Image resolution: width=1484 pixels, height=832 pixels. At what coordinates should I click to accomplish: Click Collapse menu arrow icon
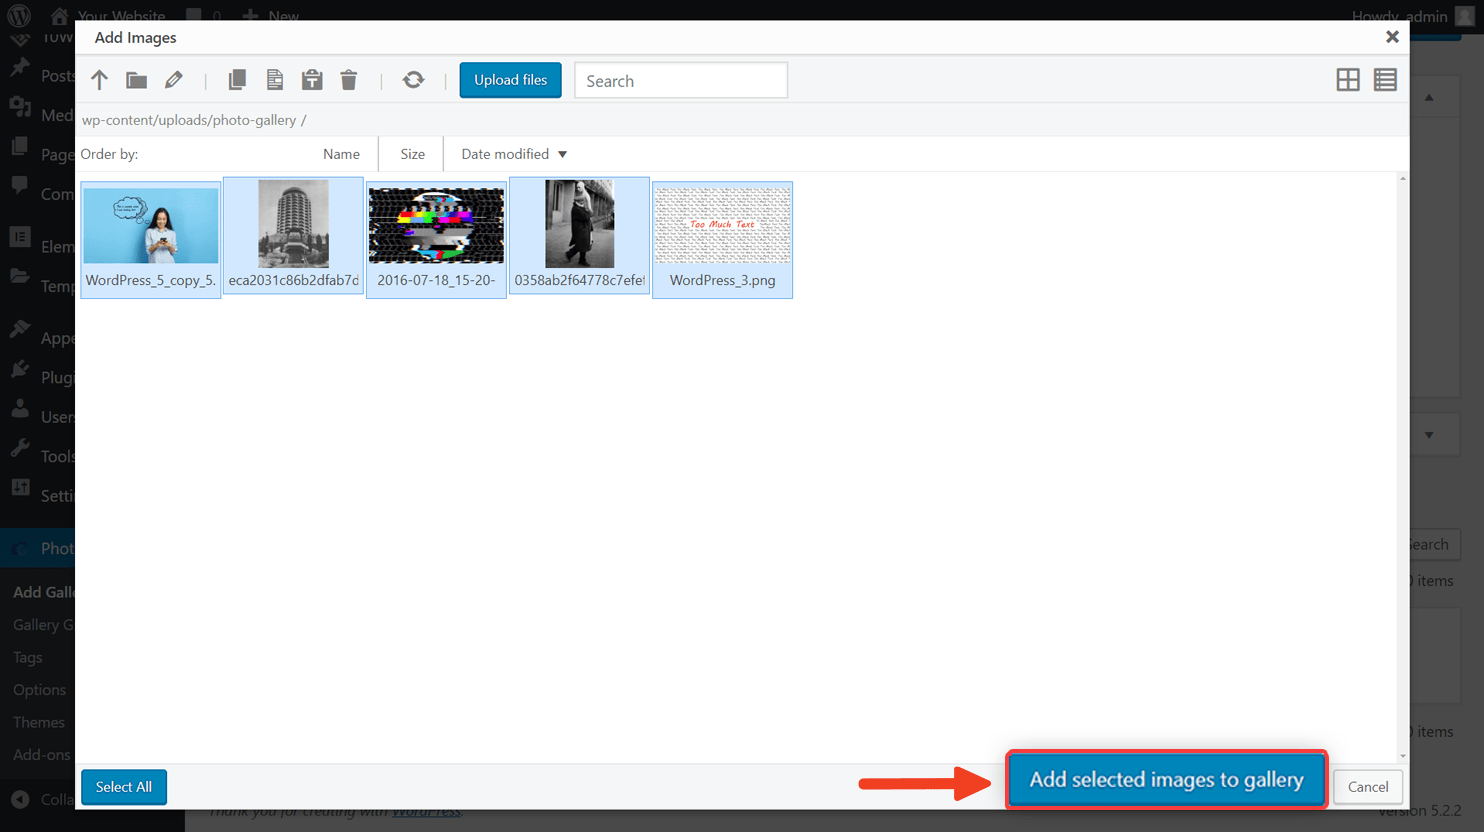pos(20,799)
